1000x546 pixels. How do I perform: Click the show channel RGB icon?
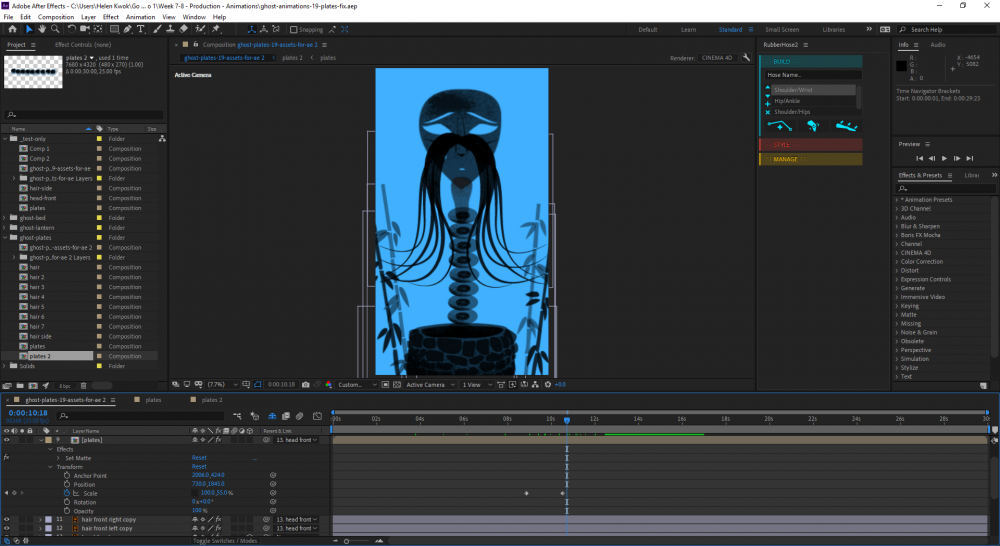tap(328, 385)
